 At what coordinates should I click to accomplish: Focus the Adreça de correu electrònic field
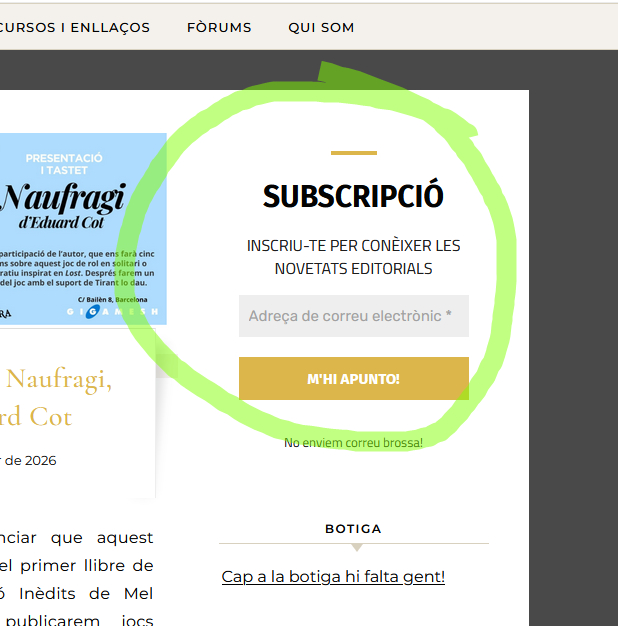point(353,316)
